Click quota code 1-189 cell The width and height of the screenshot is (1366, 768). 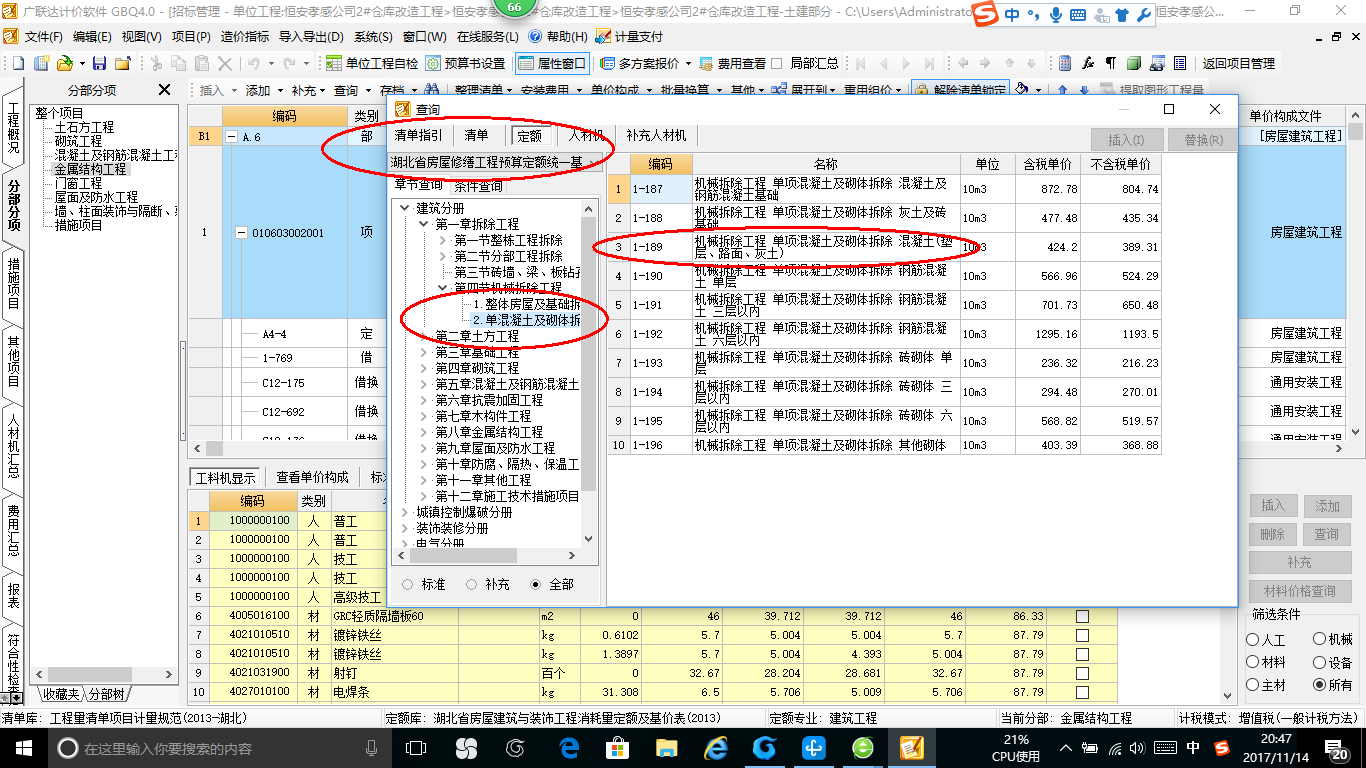[661, 247]
